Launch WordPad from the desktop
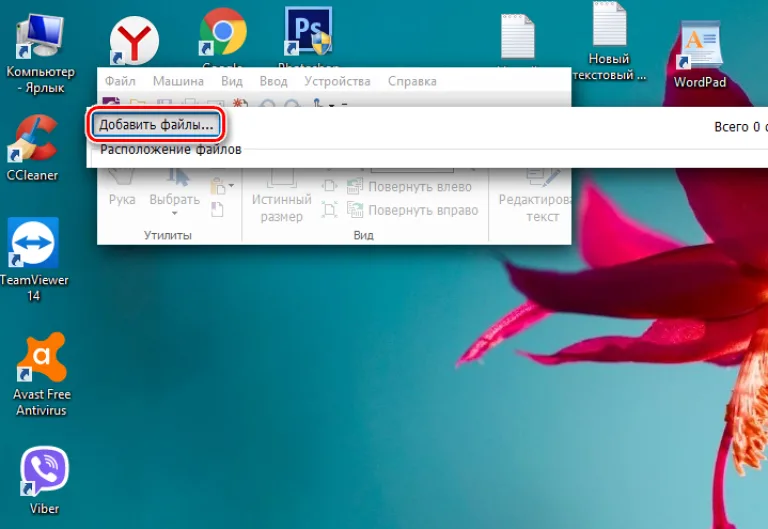The width and height of the screenshot is (768, 529). [x=699, y=54]
